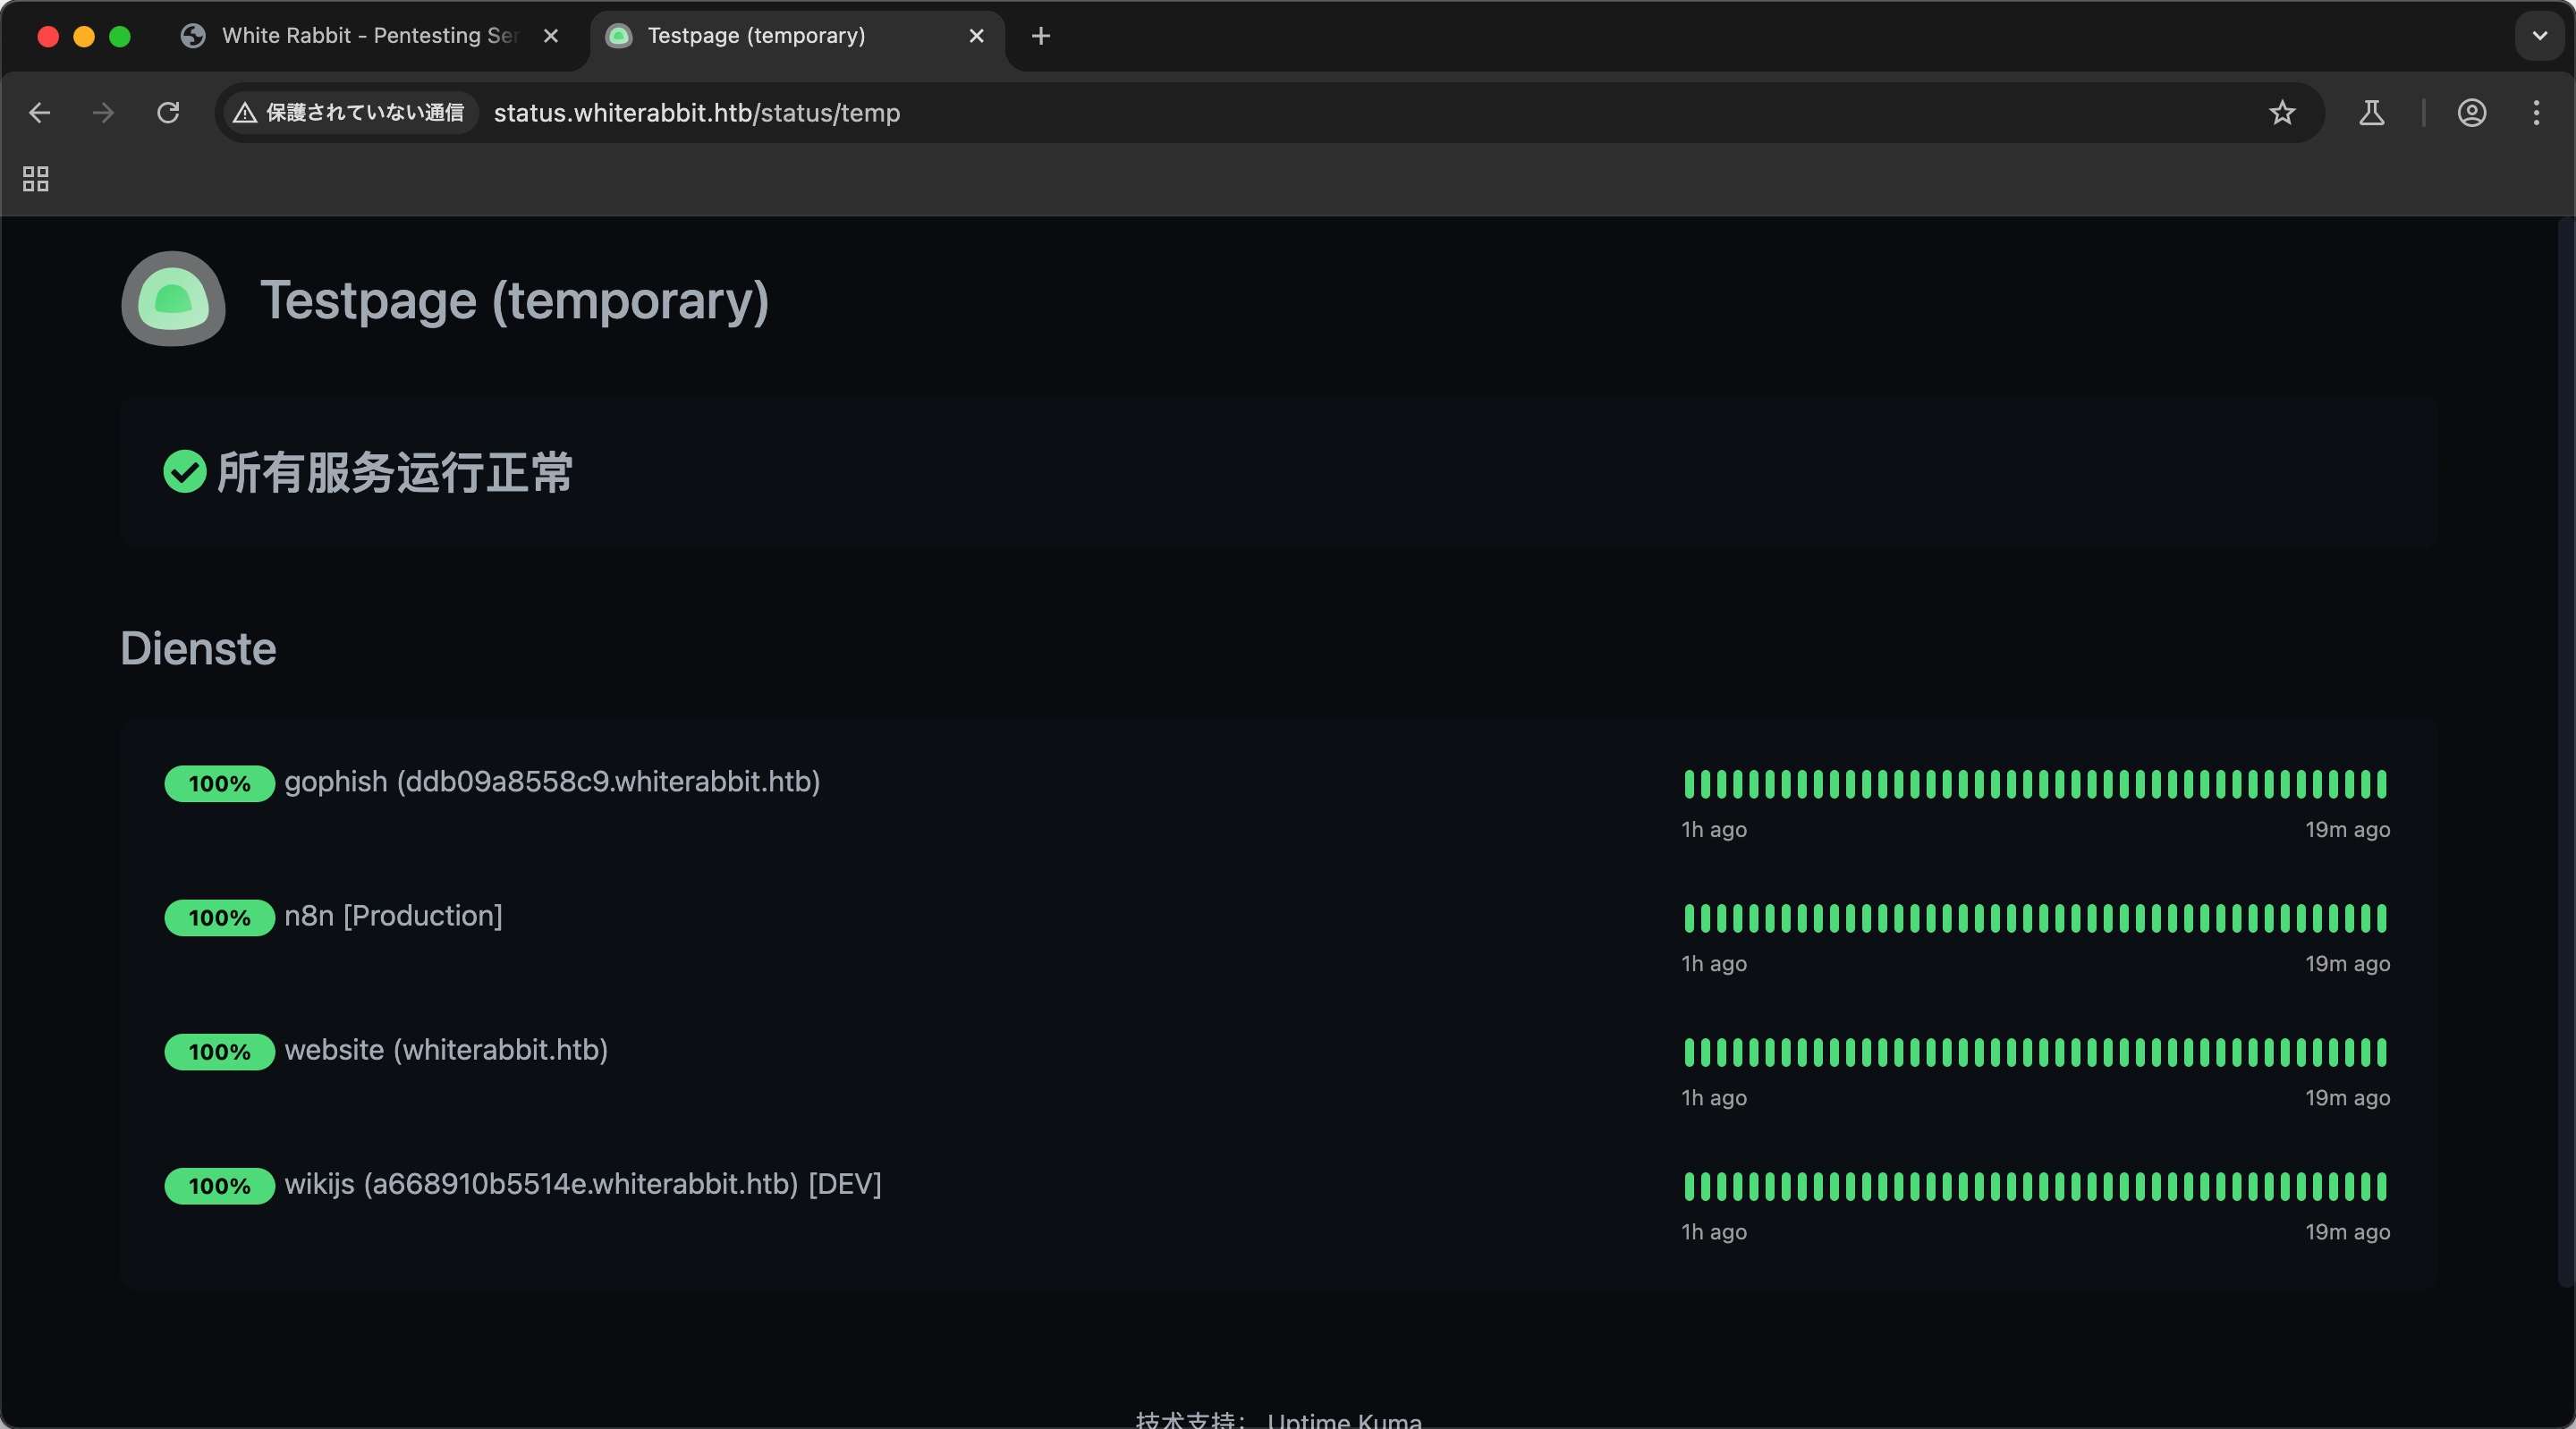Image resolution: width=2576 pixels, height=1429 pixels.
Task: Click the wikijs DEV monitor name
Action: point(582,1184)
